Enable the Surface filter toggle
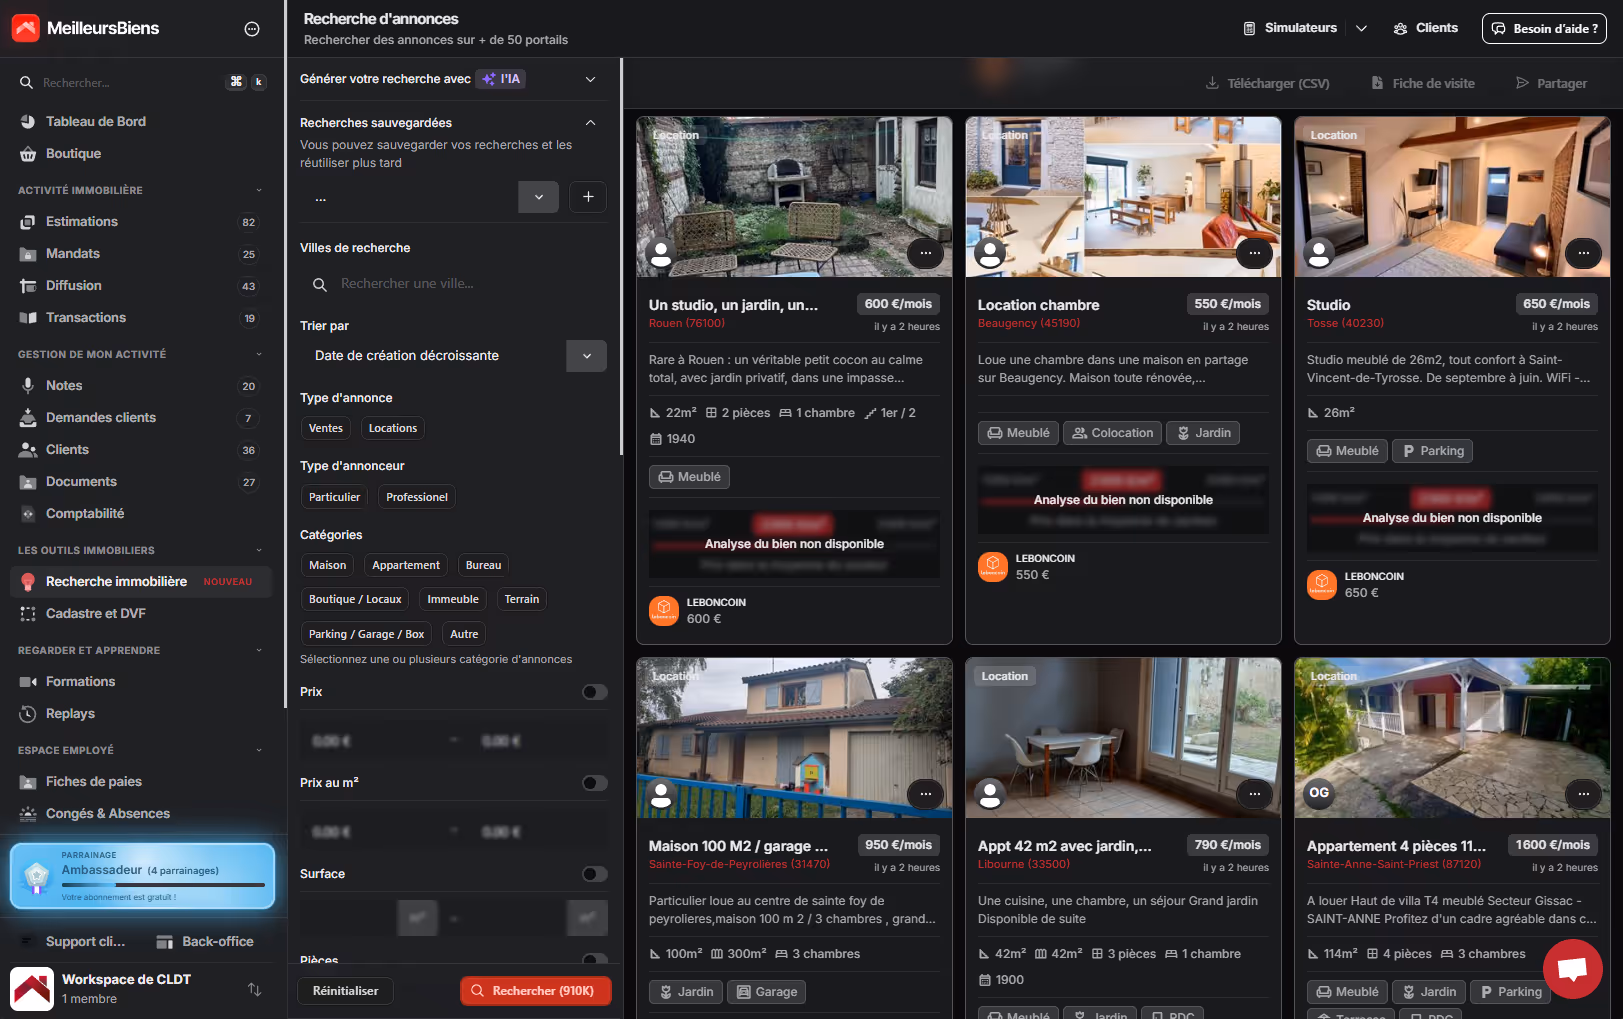This screenshot has width=1623, height=1019. [x=594, y=873]
